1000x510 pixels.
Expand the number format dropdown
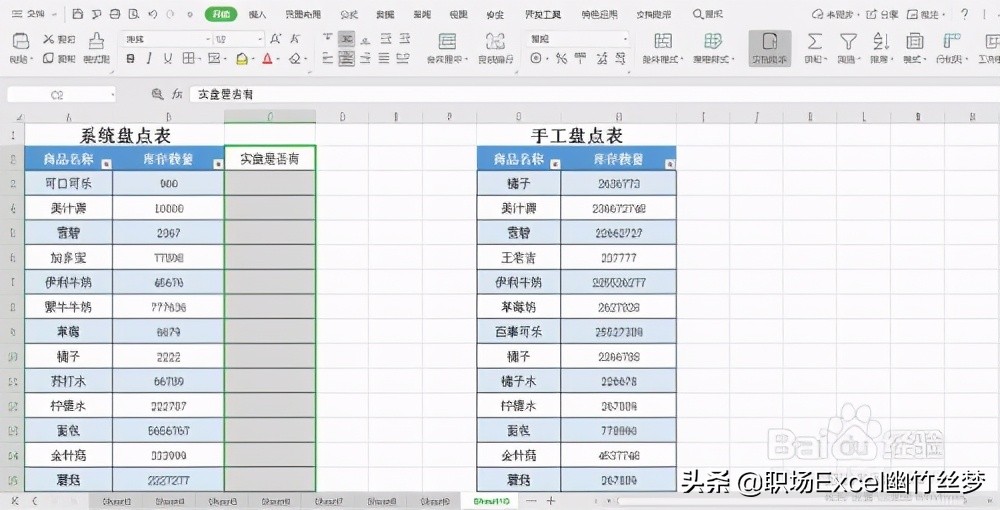click(625, 40)
